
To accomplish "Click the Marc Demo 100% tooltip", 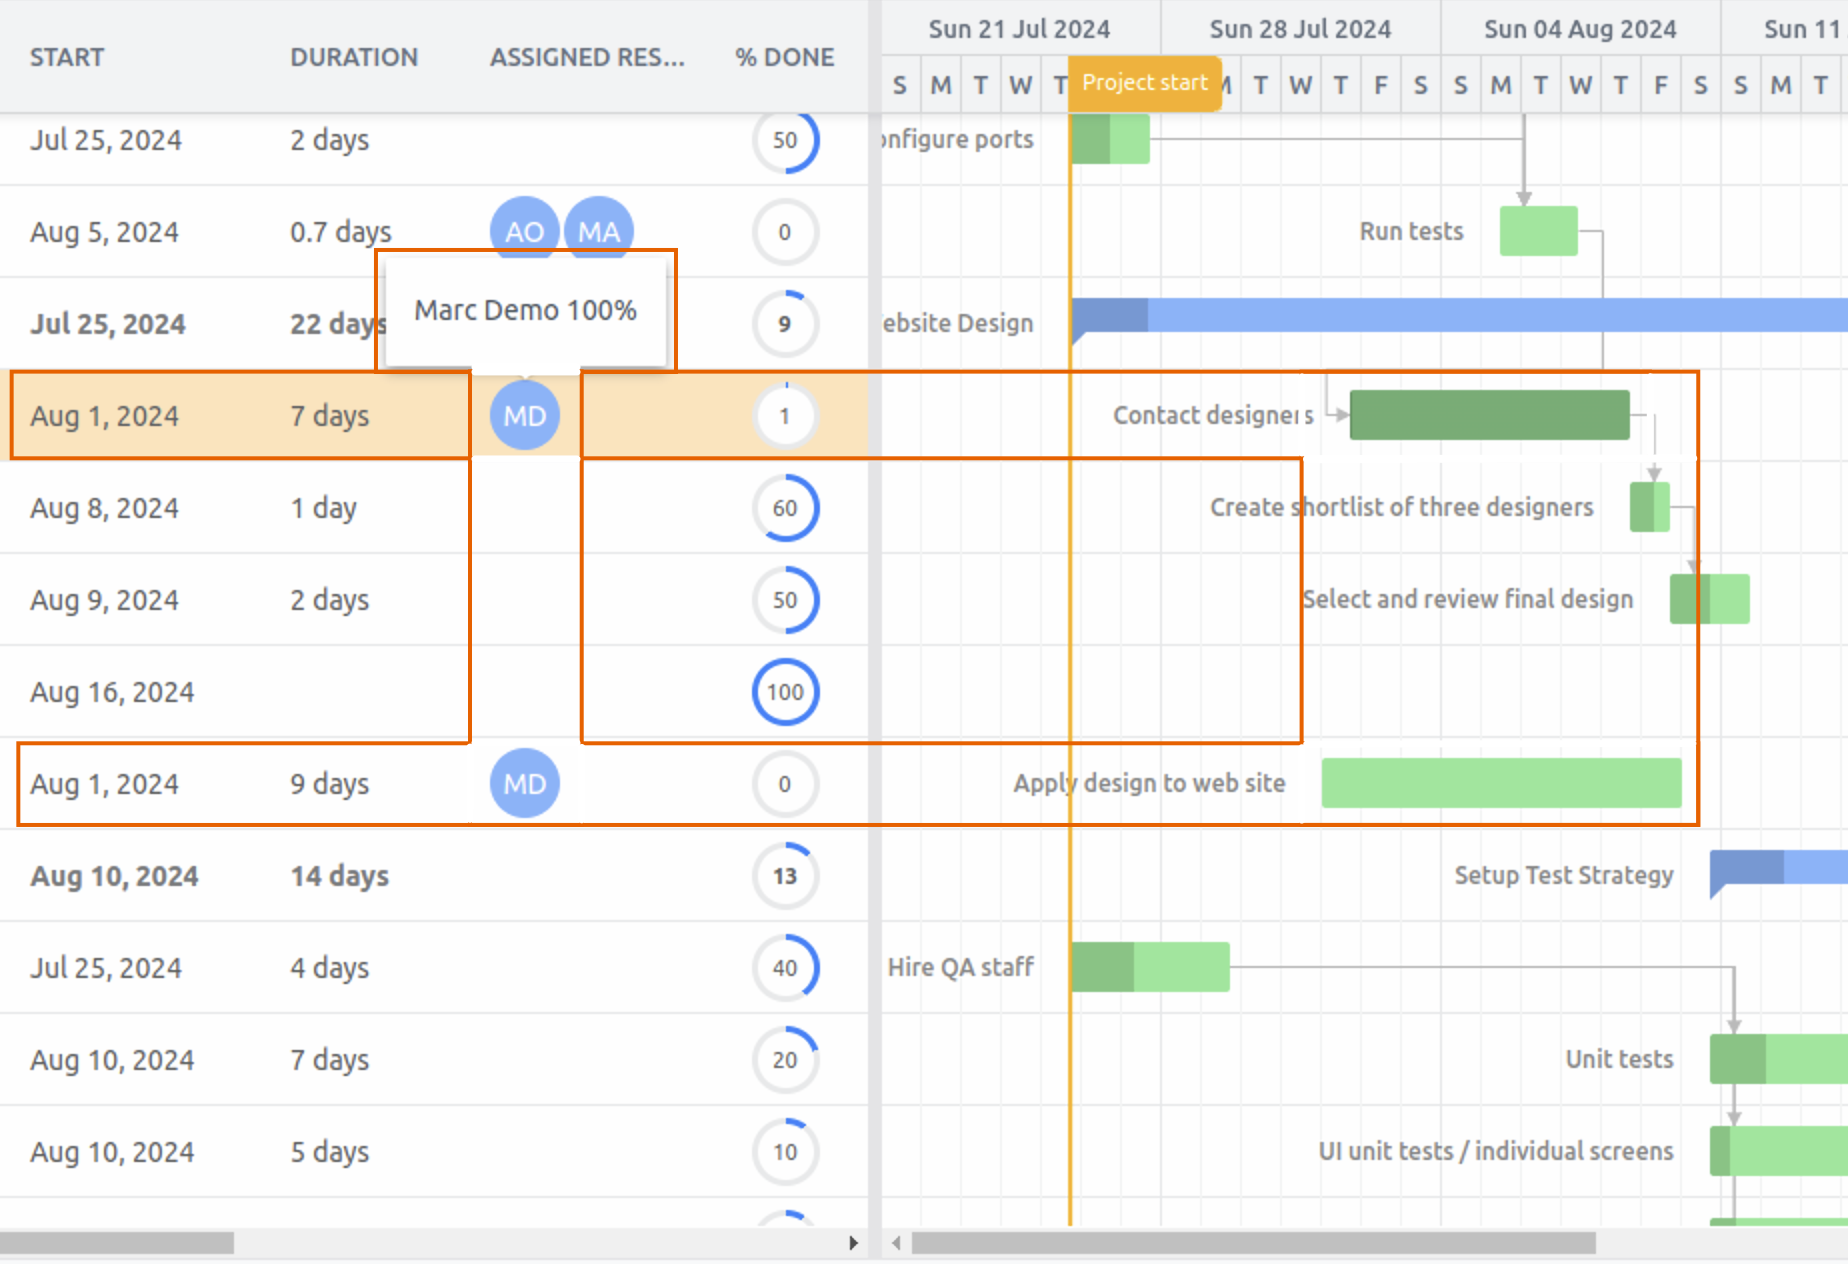I will (x=527, y=310).
